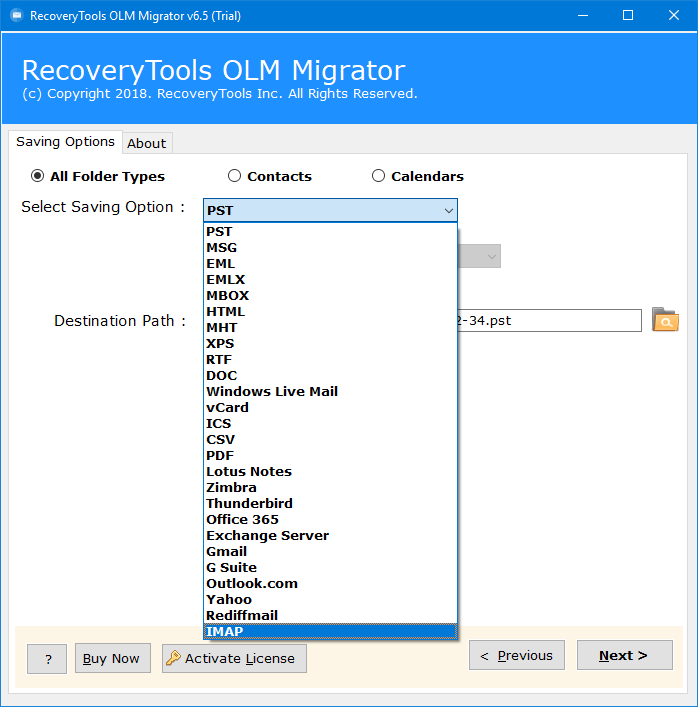Pick DOC in the dropdown list
The height and width of the screenshot is (707, 698).
pyautogui.click(x=331, y=376)
